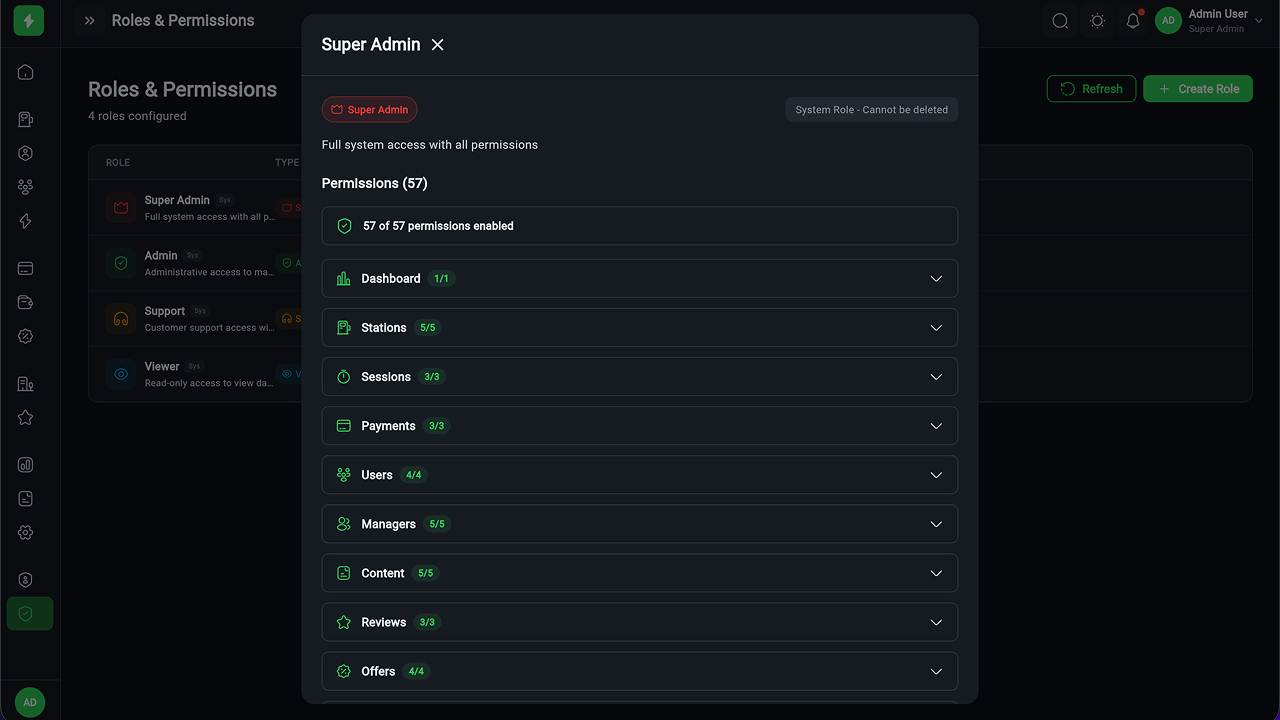The width and height of the screenshot is (1280, 720).
Task: Select the Sessions permissions row
Action: (x=639, y=377)
